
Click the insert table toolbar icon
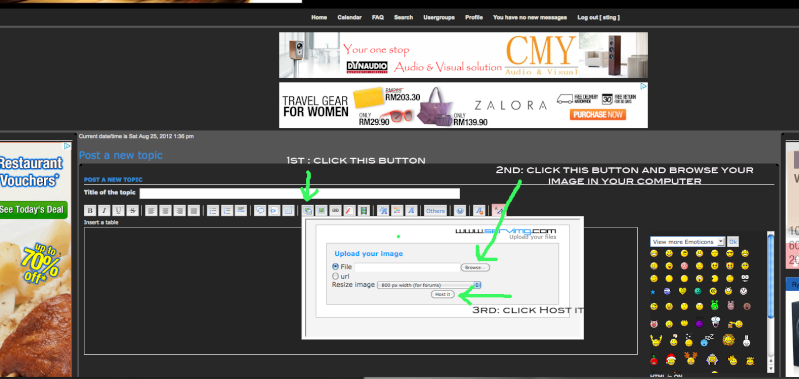288,210
